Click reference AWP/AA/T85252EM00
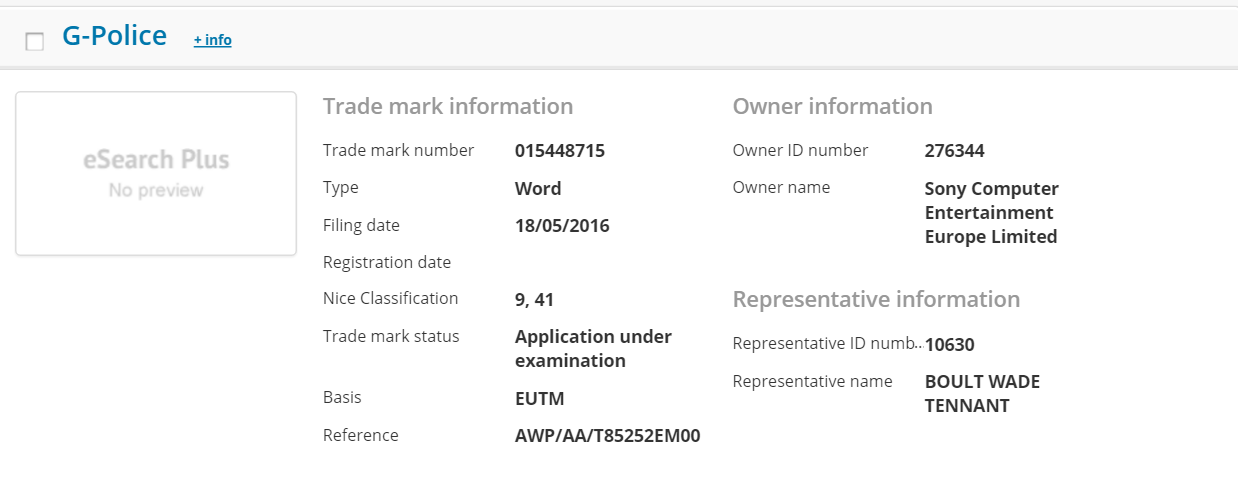This screenshot has height=496, width=1238. [607, 436]
